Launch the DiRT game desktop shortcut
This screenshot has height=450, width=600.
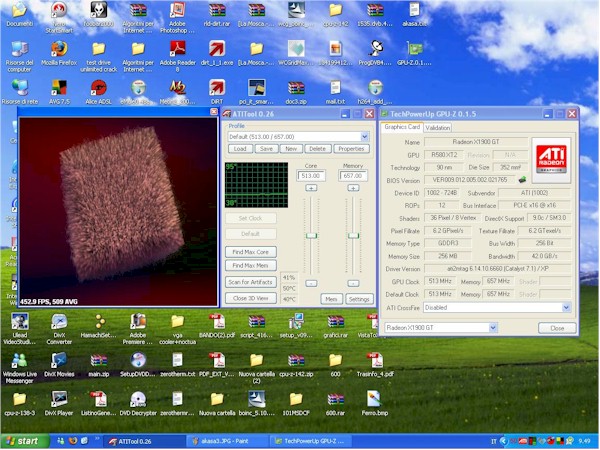(x=216, y=89)
